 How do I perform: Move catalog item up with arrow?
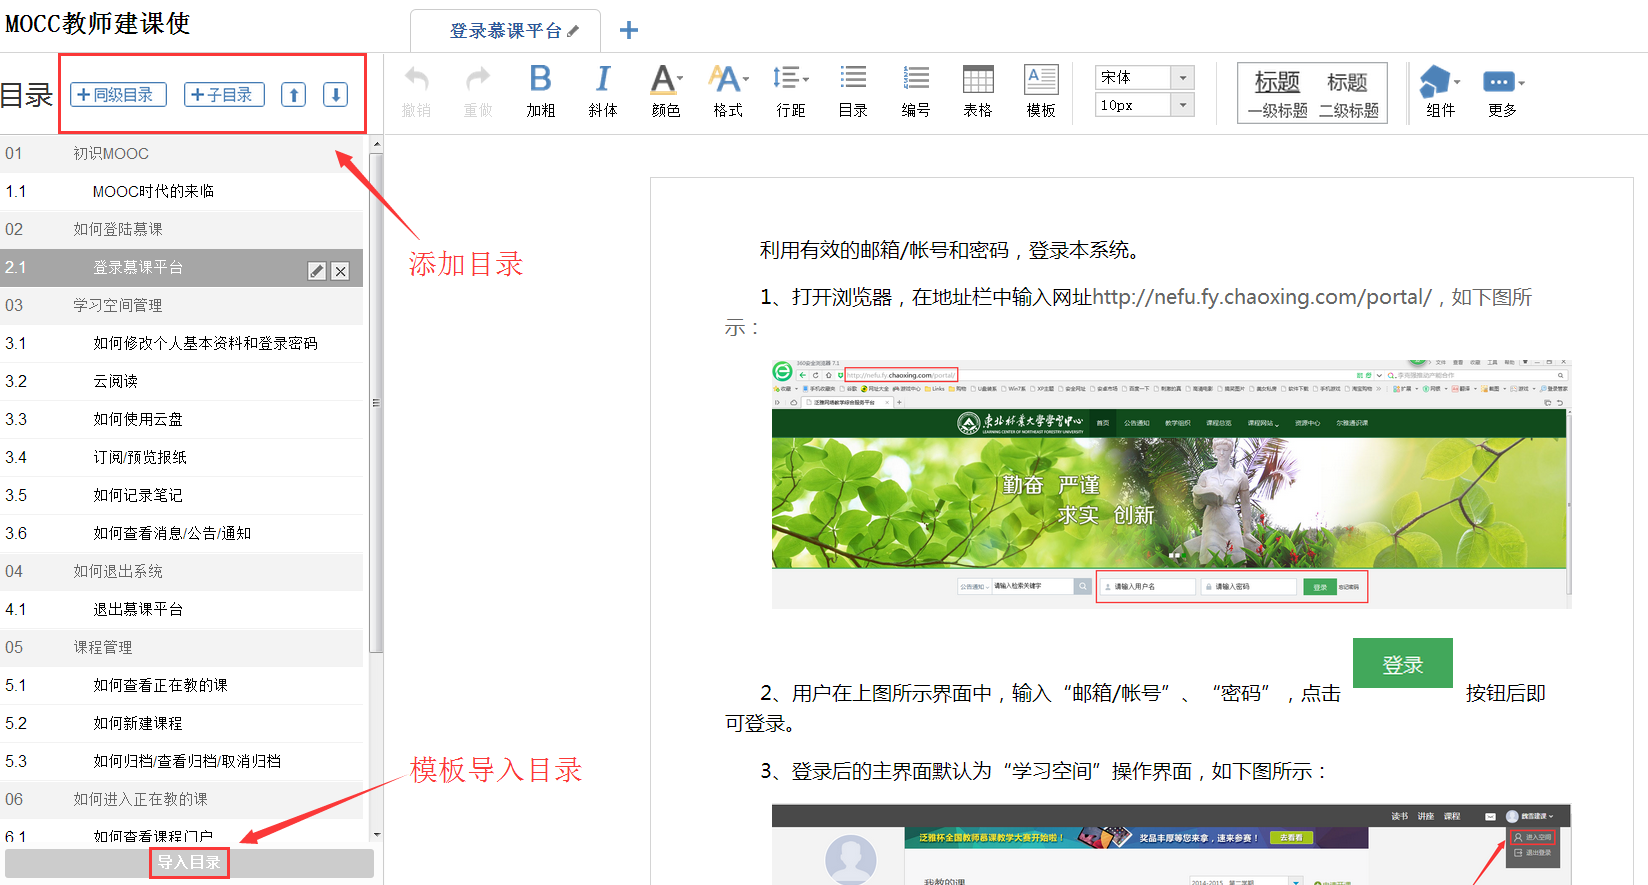[293, 95]
